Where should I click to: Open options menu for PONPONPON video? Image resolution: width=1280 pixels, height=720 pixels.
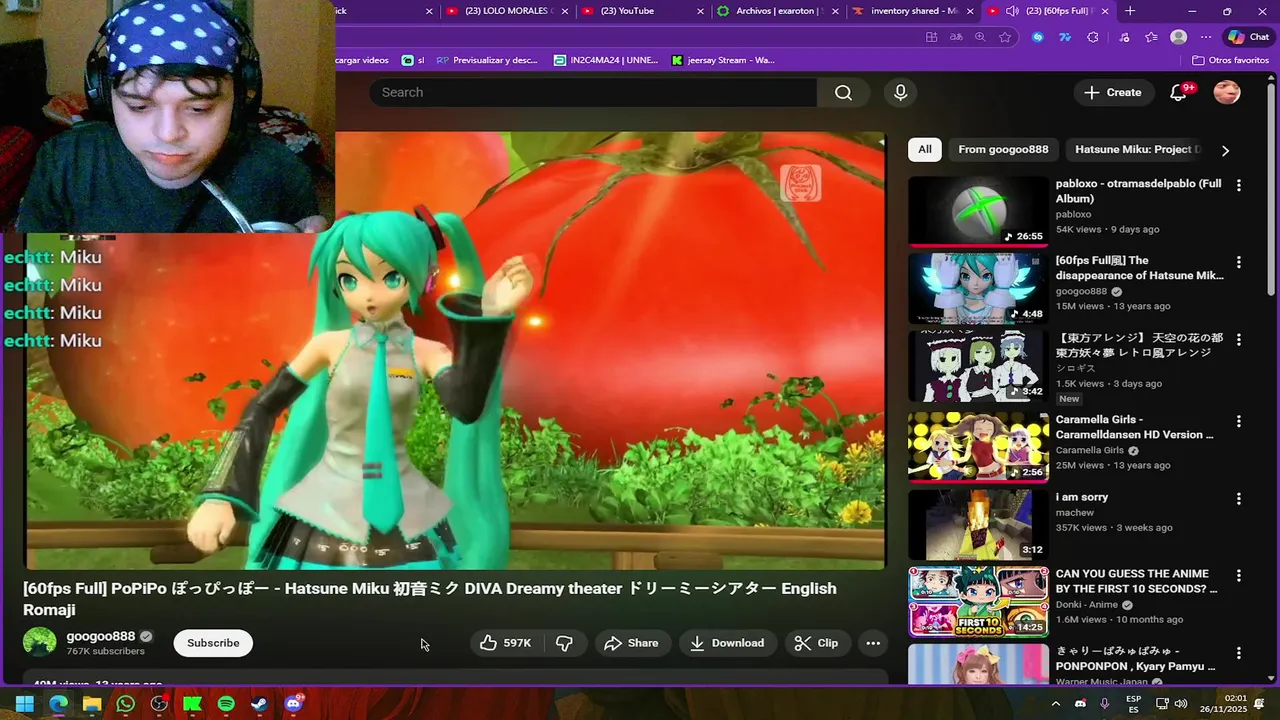pos(1238,652)
